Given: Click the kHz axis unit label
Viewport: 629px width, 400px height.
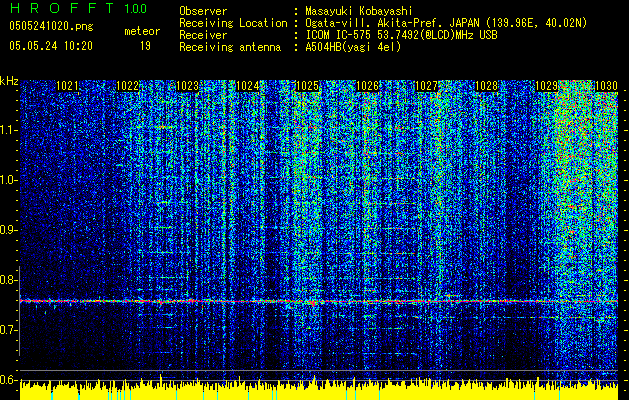Looking at the screenshot, I should tap(9, 81).
